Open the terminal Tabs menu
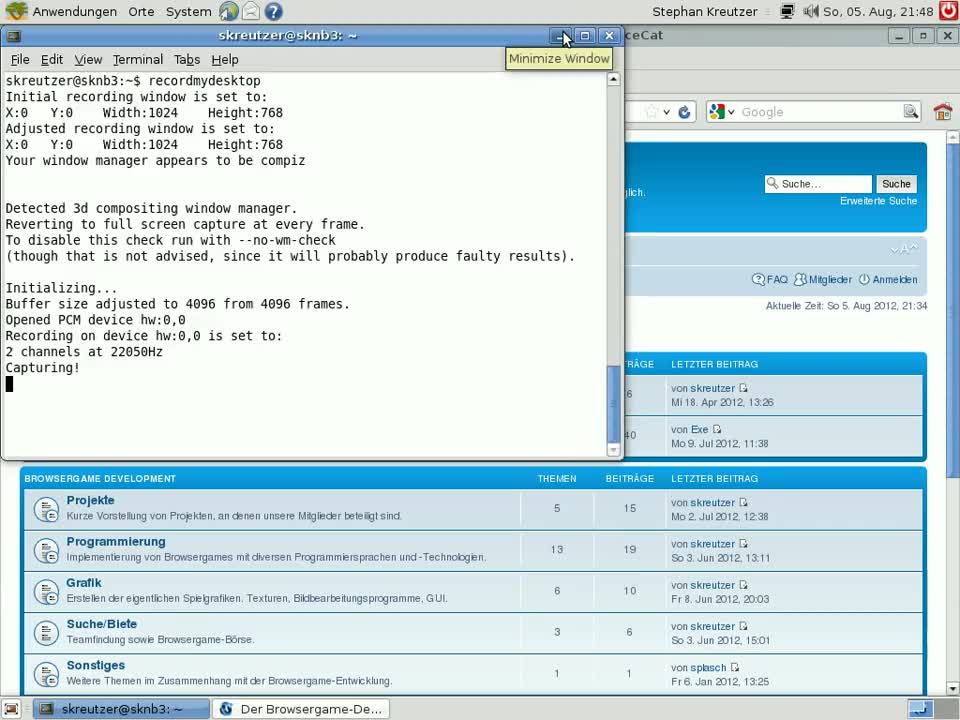 pyautogui.click(x=187, y=59)
